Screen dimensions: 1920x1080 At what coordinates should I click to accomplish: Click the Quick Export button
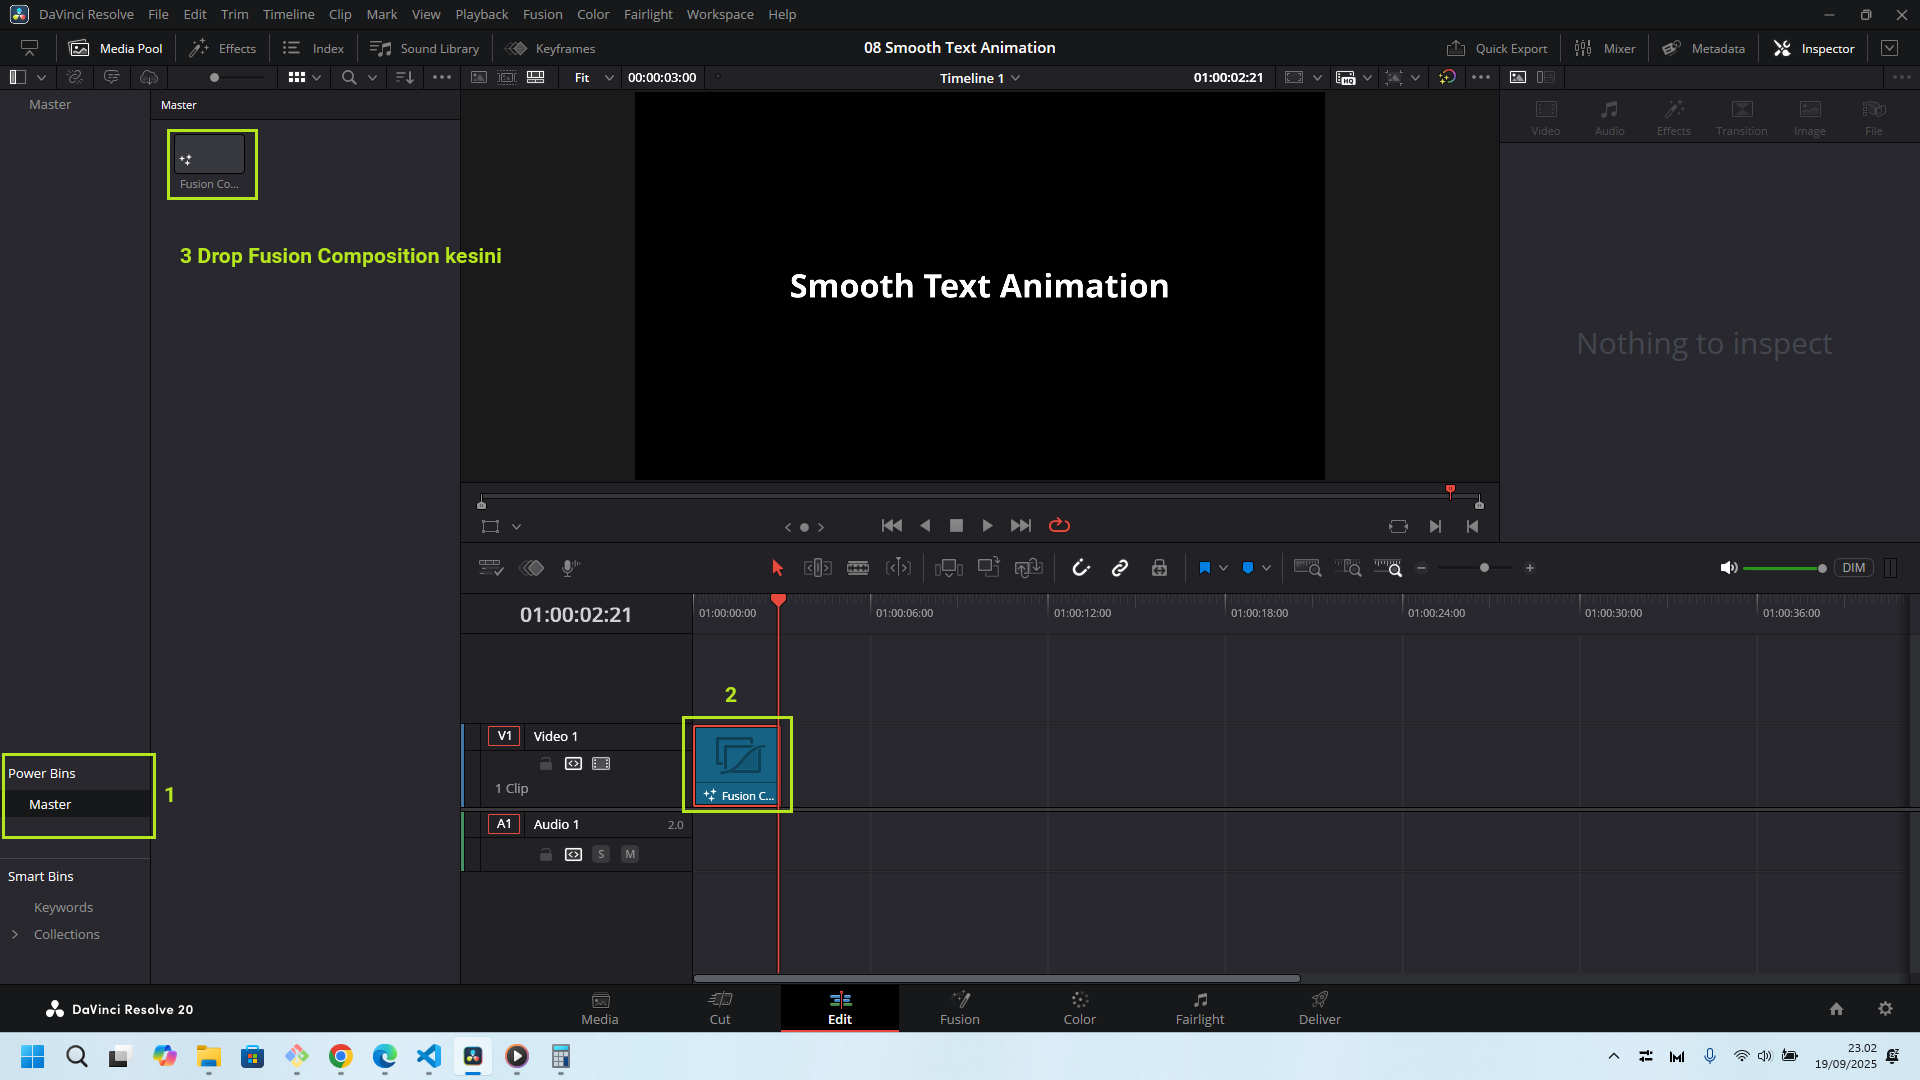coord(1497,48)
